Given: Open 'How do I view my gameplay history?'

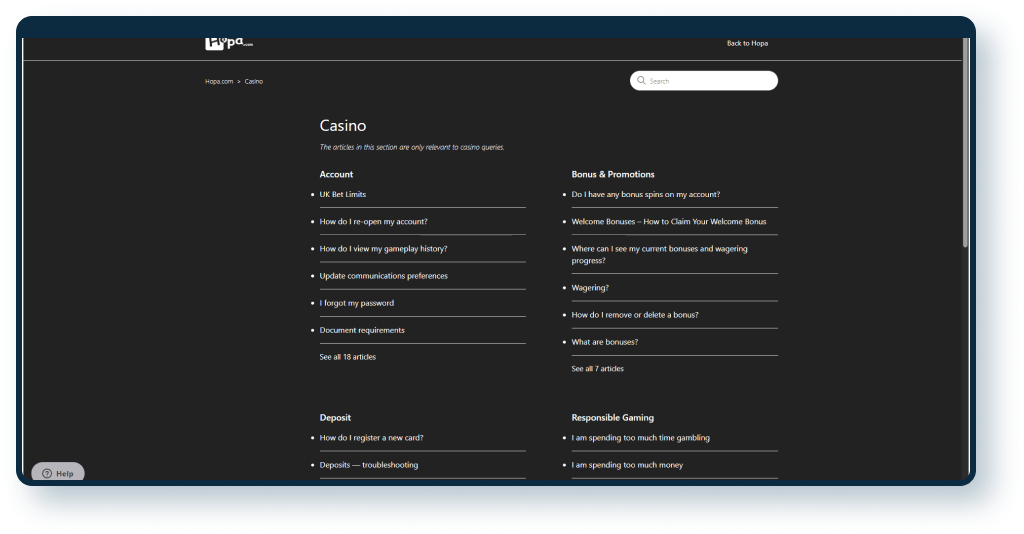Looking at the screenshot, I should pos(383,248).
